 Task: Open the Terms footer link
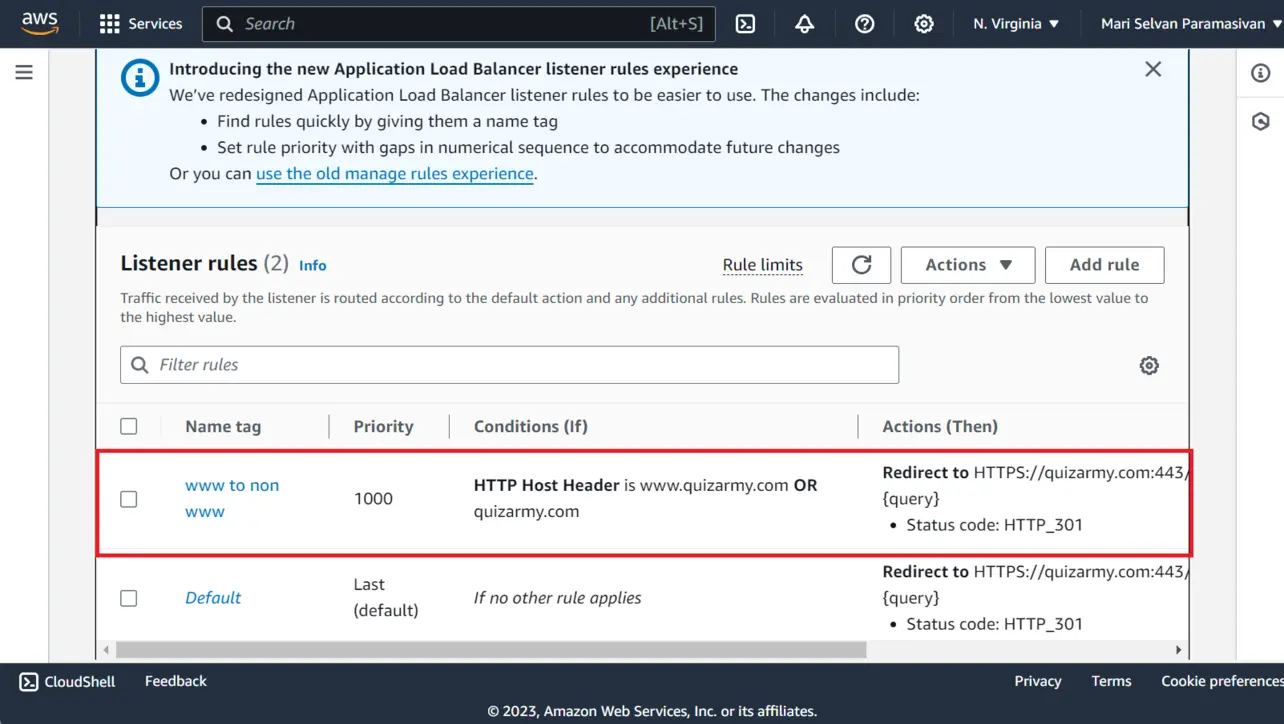[x=1111, y=681]
